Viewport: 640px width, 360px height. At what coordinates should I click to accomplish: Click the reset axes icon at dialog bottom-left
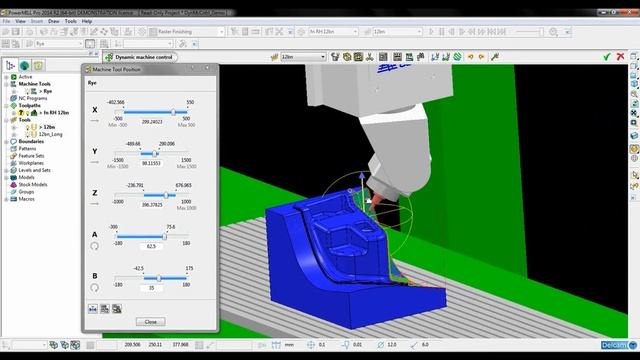[x=93, y=309]
